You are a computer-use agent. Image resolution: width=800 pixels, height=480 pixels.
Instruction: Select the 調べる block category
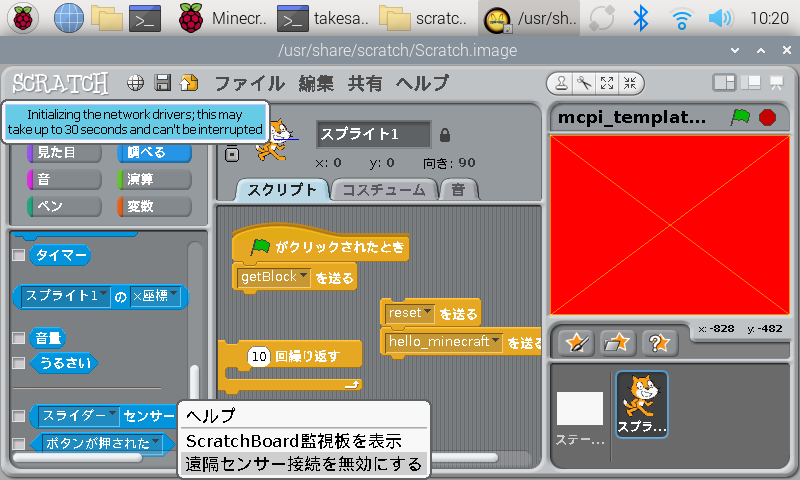[154, 153]
